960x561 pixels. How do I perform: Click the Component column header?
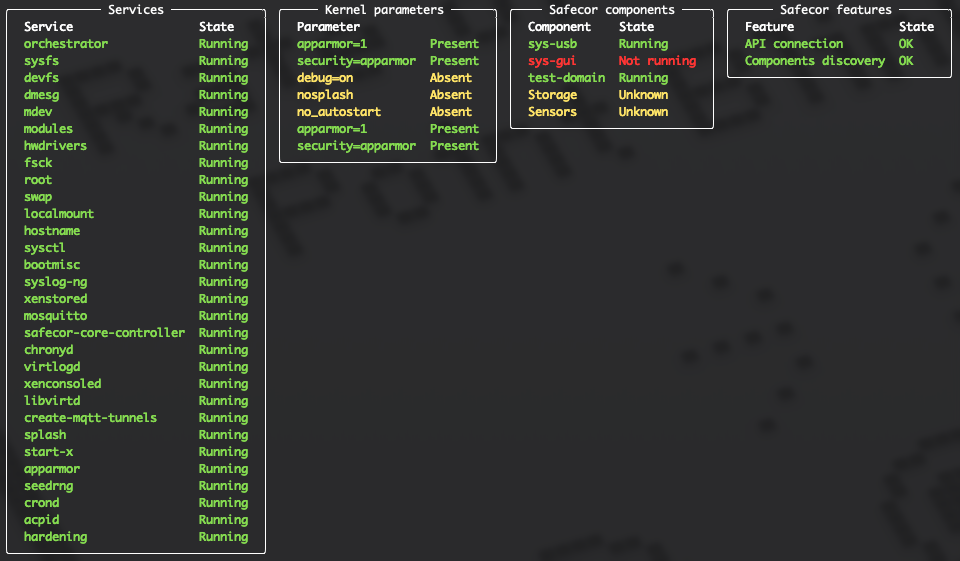coord(559,27)
